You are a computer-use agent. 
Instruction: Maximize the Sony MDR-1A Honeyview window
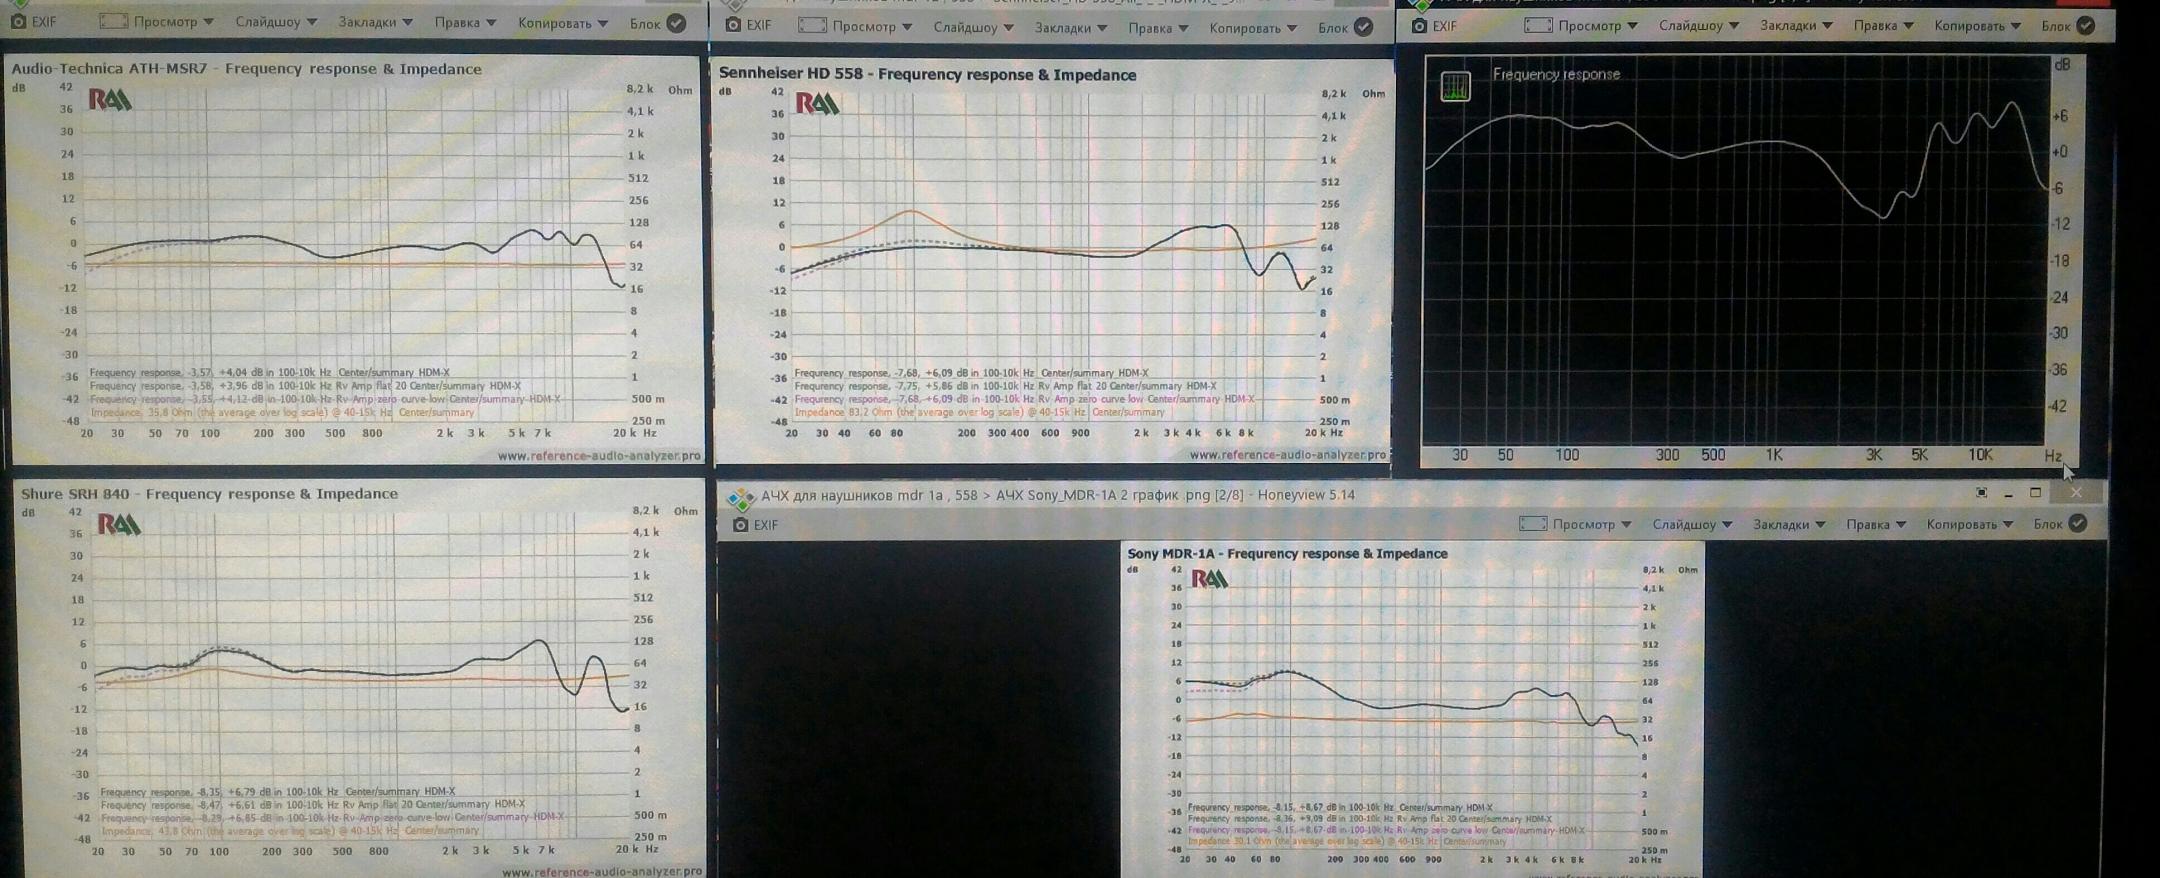click(2035, 493)
